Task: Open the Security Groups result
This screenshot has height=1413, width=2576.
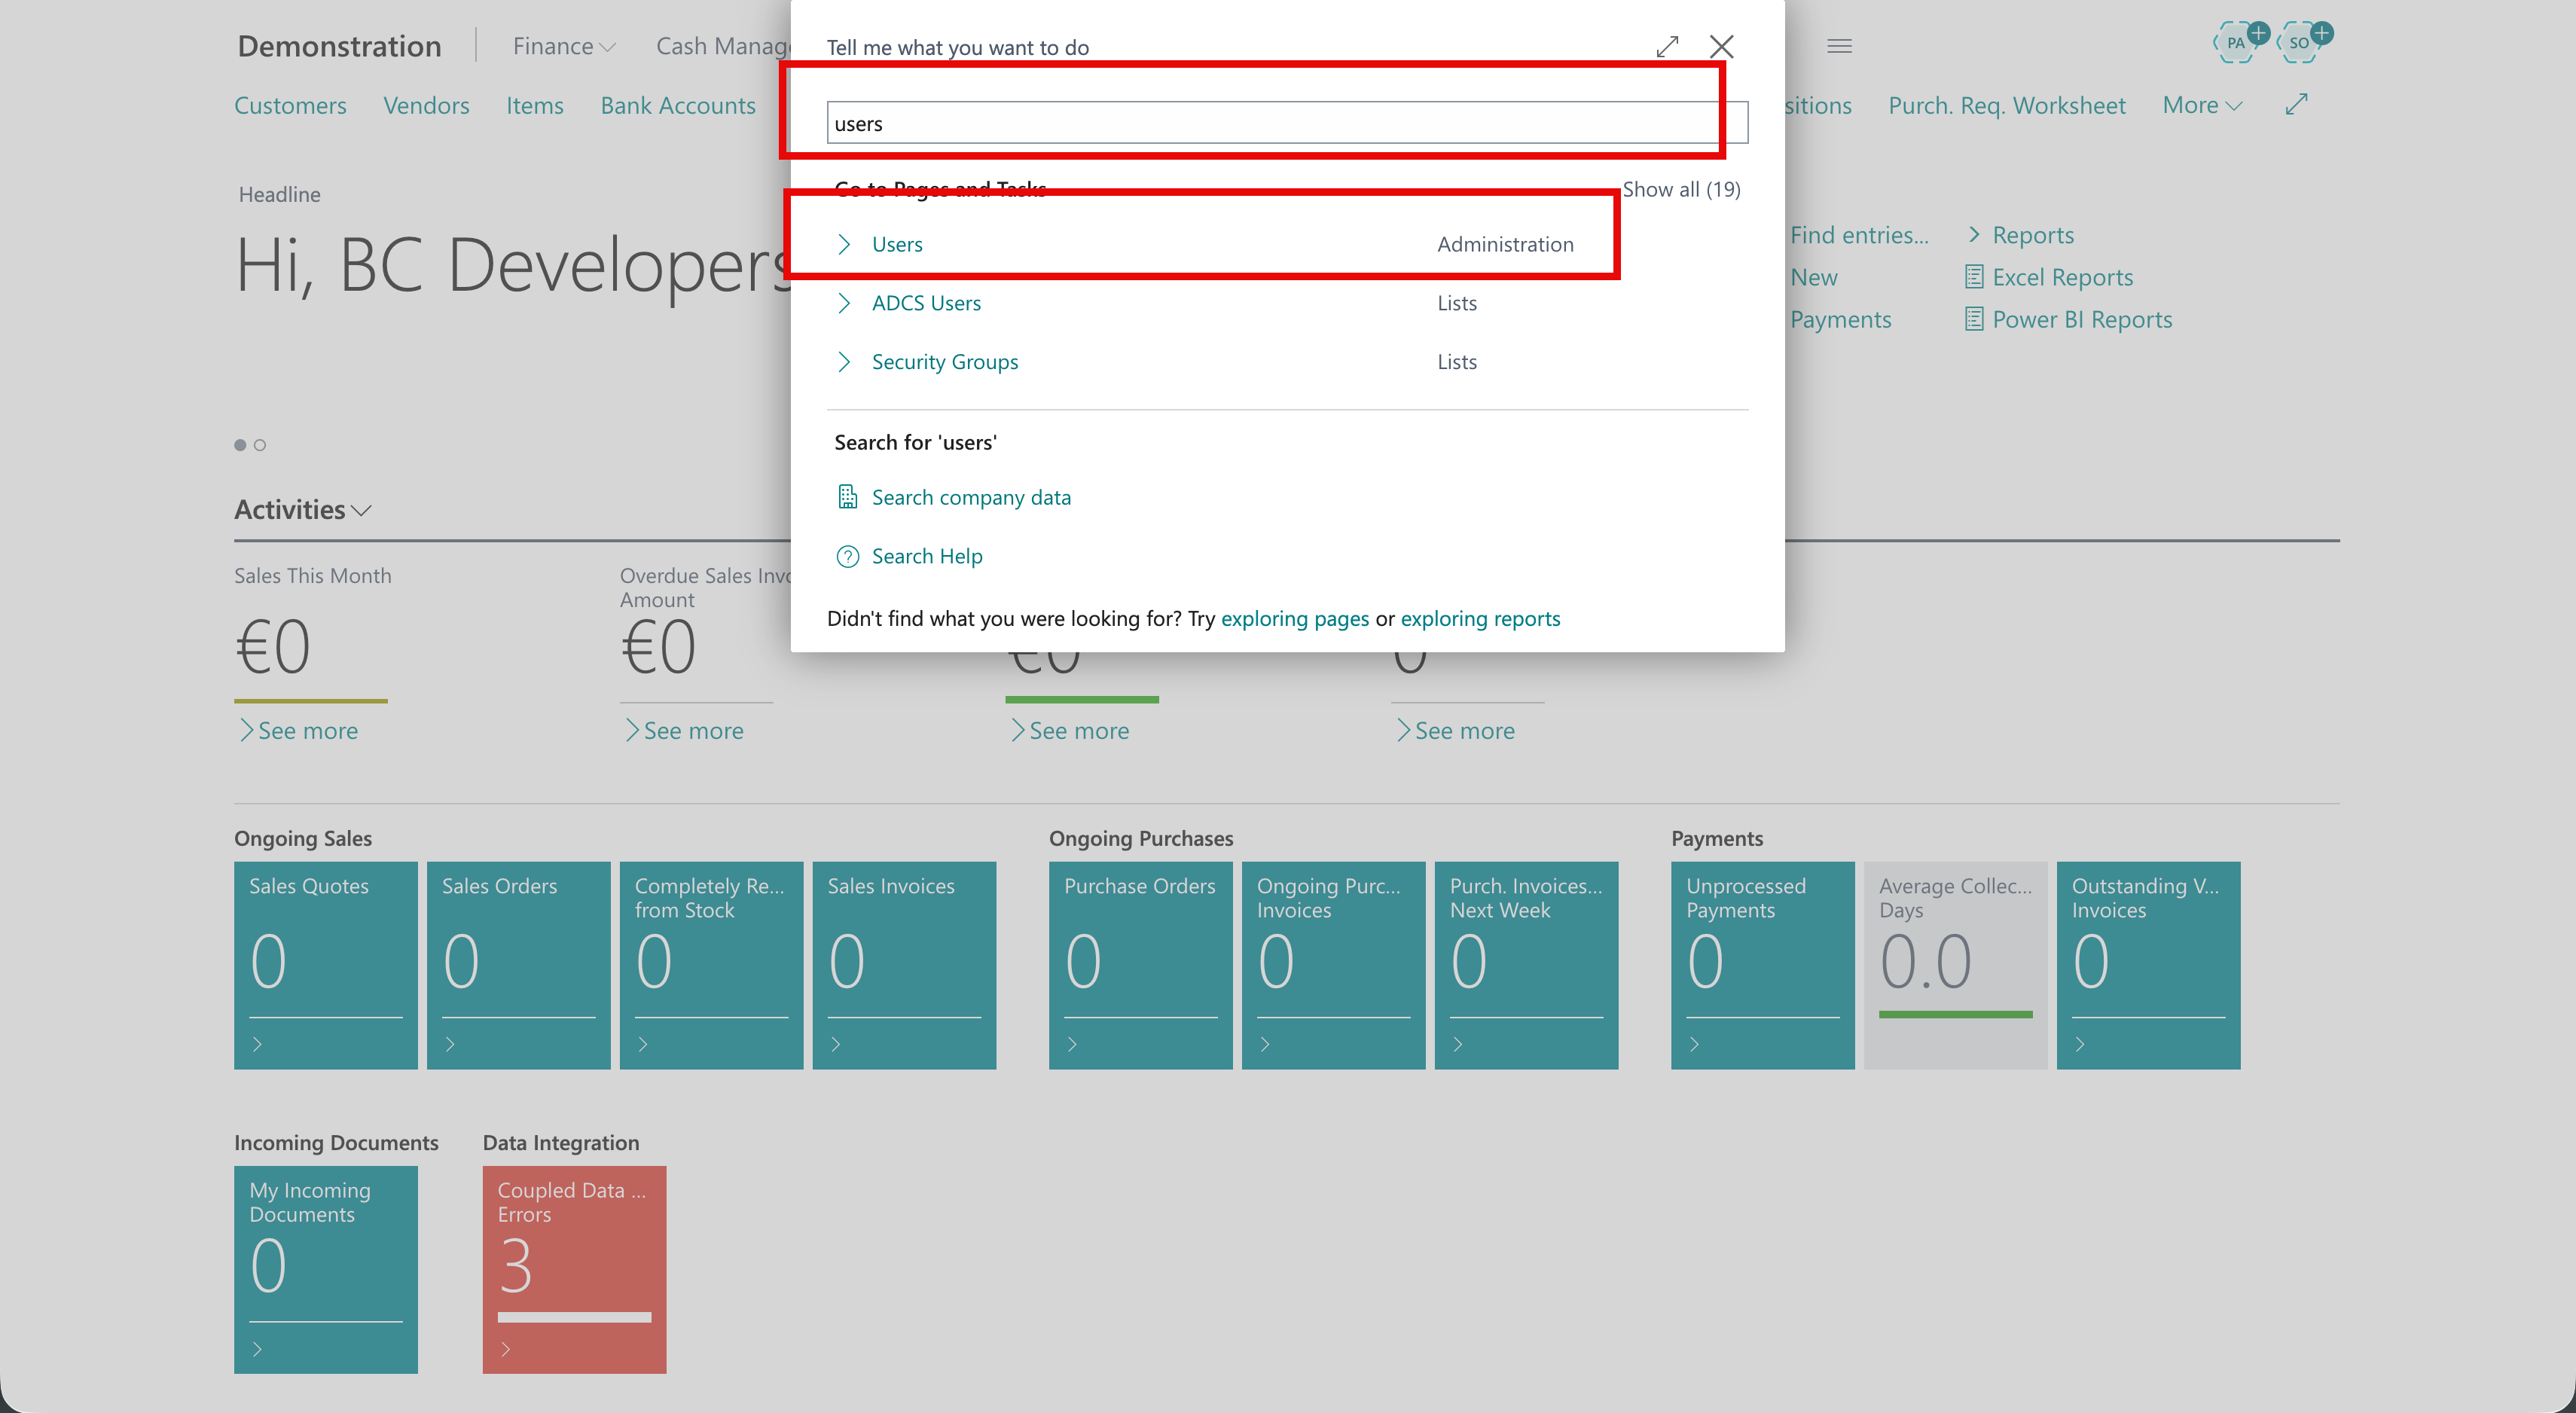Action: [944, 362]
